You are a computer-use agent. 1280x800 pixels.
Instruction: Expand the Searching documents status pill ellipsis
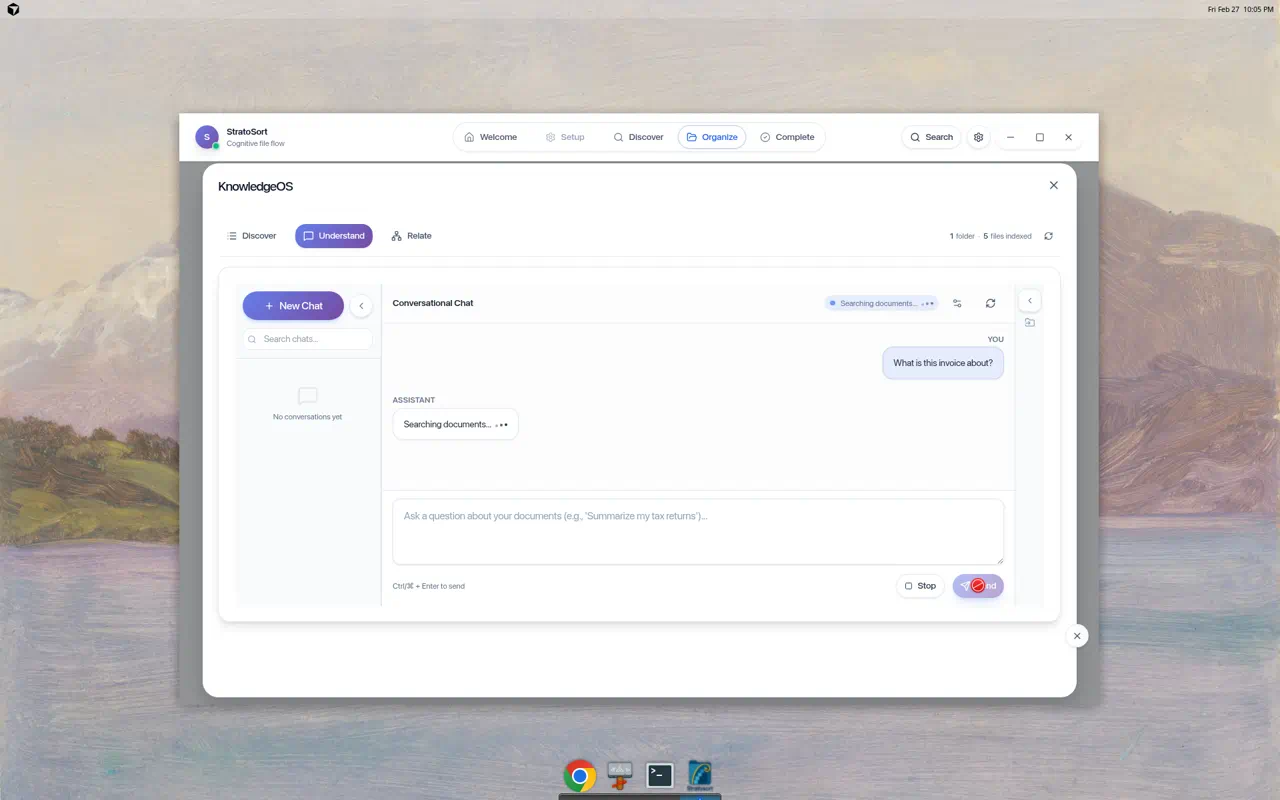point(928,303)
